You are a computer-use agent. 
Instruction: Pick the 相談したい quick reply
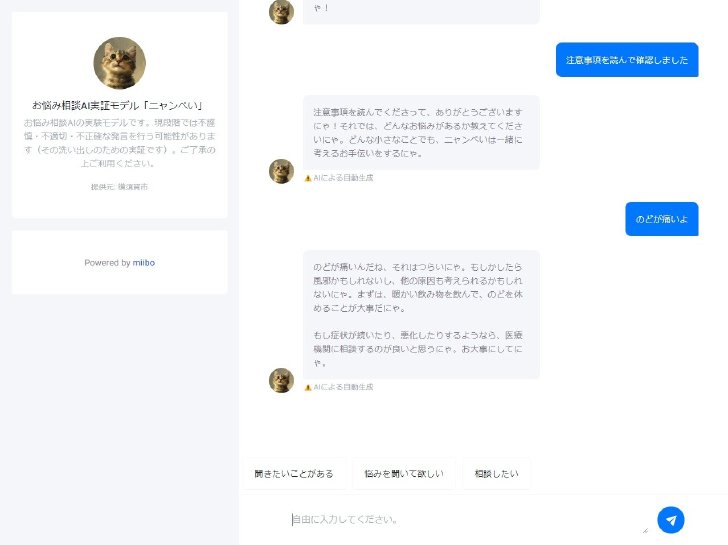click(496, 474)
